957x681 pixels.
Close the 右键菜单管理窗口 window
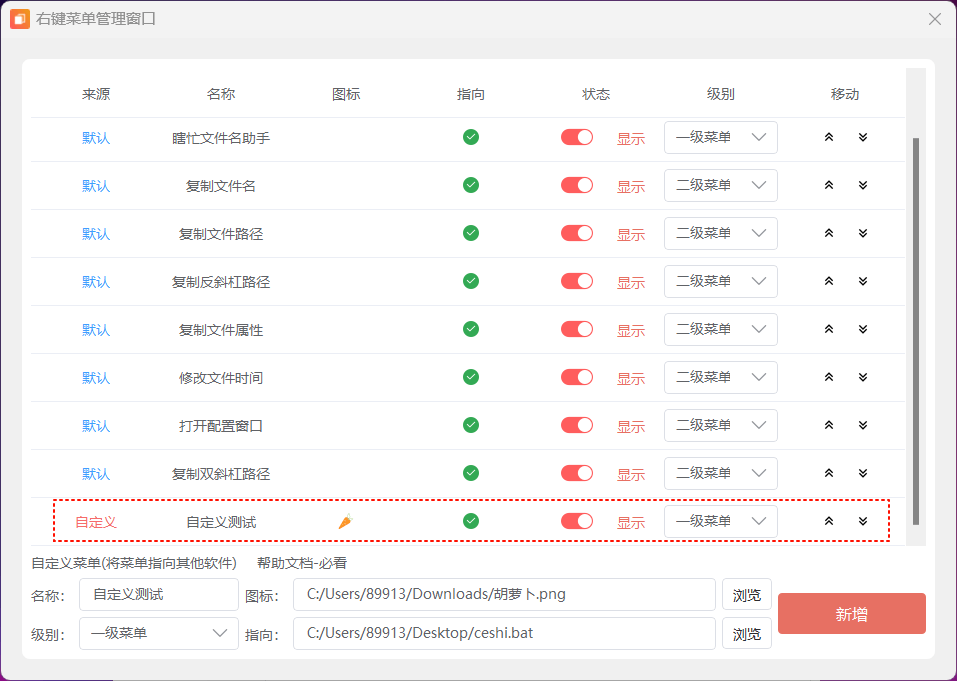(x=934, y=19)
